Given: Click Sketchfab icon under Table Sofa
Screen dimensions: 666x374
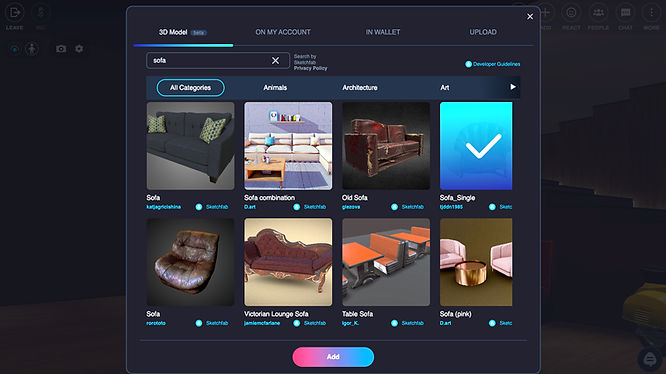Looking at the screenshot, I should pyautogui.click(x=394, y=323).
